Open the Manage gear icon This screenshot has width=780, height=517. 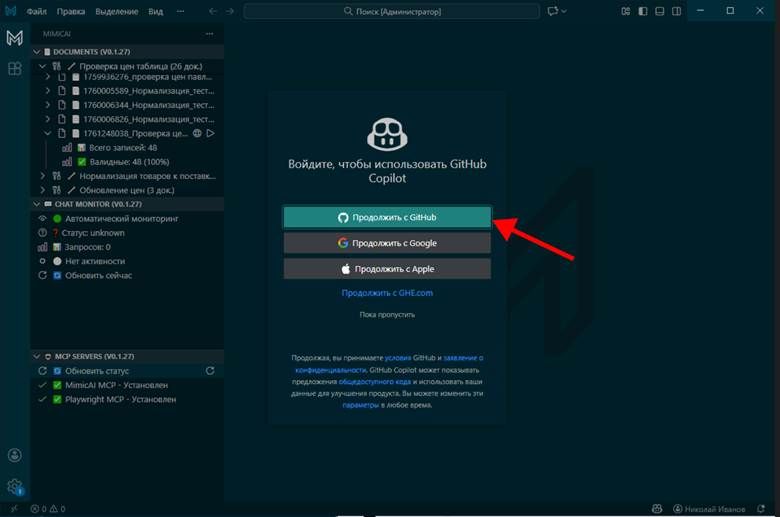point(15,486)
